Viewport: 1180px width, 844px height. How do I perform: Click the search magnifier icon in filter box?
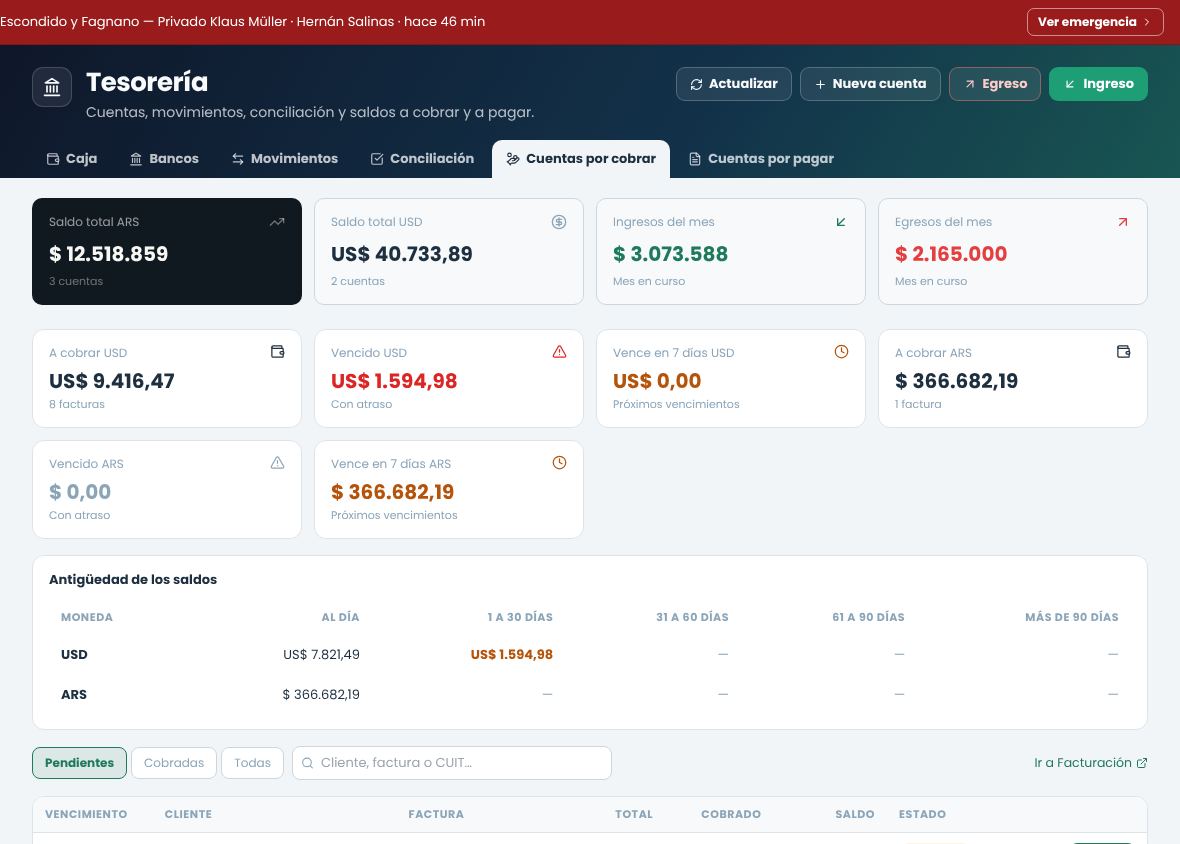tap(307, 763)
